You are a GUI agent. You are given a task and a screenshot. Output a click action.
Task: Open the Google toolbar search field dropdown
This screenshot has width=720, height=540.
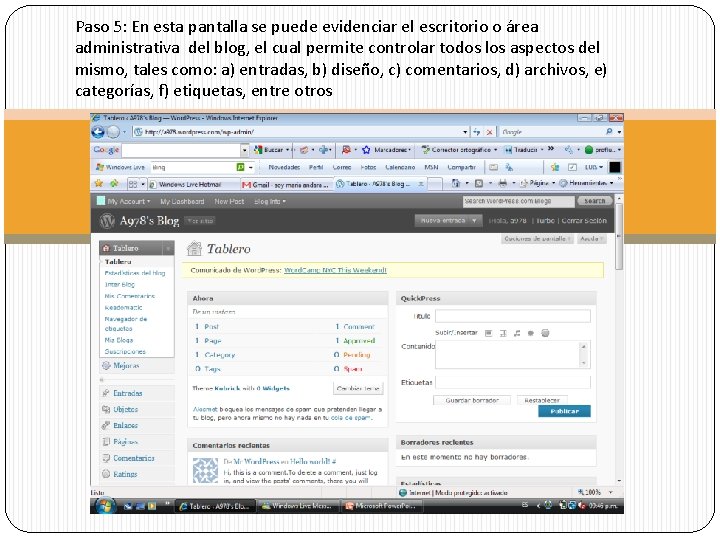click(244, 150)
